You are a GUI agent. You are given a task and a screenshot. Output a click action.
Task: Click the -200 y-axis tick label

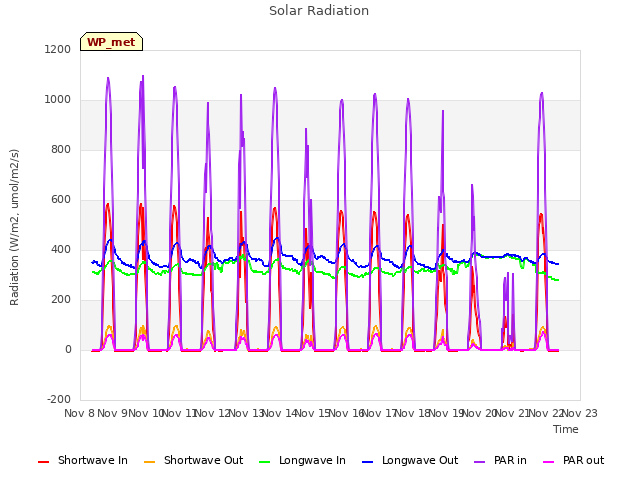coord(59,399)
